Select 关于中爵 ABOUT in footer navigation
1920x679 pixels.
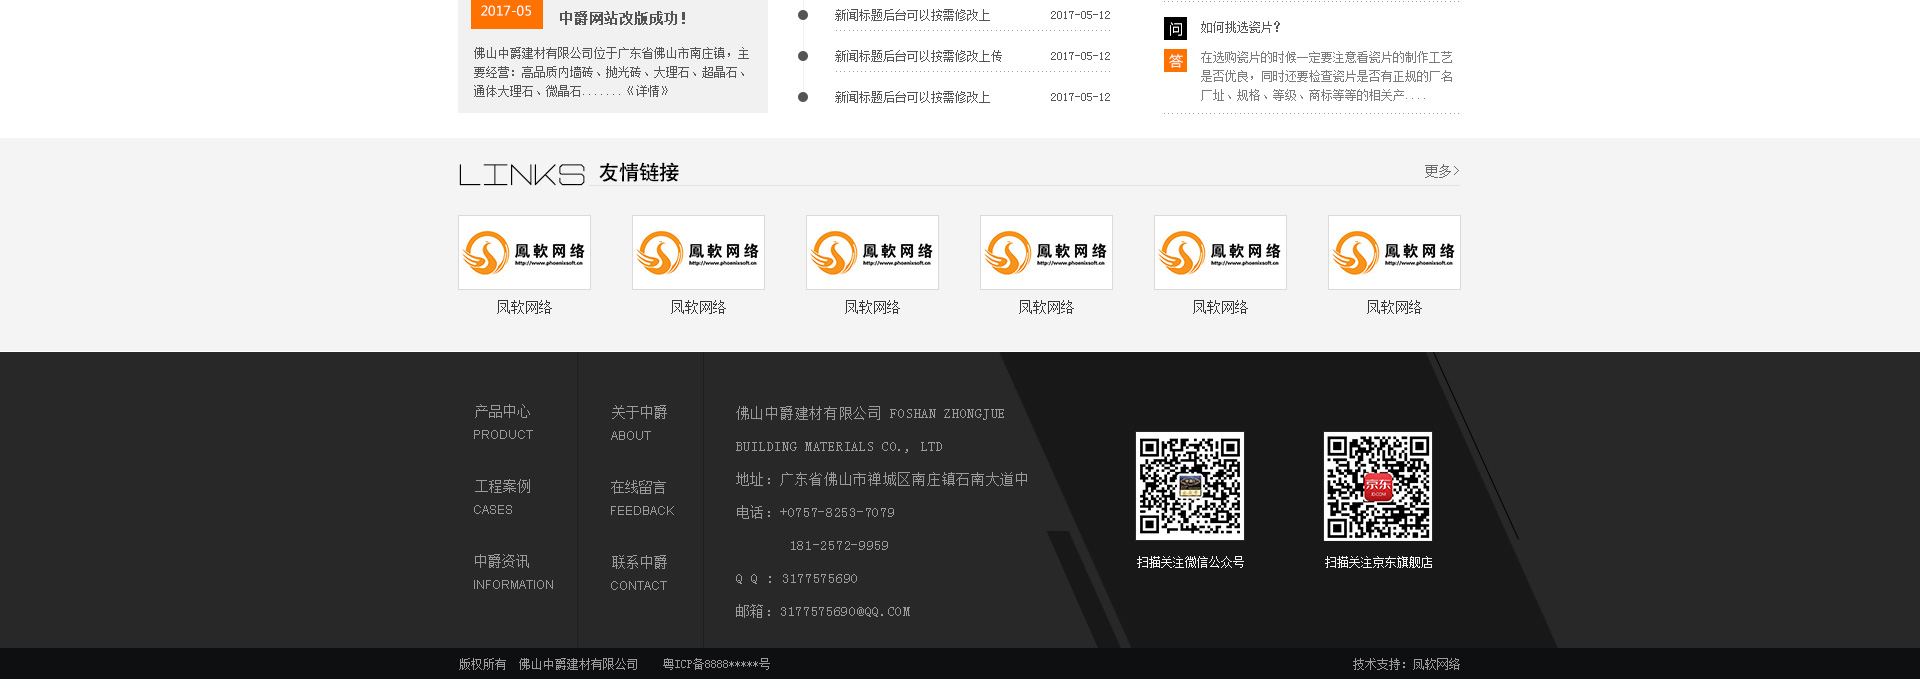point(638,423)
